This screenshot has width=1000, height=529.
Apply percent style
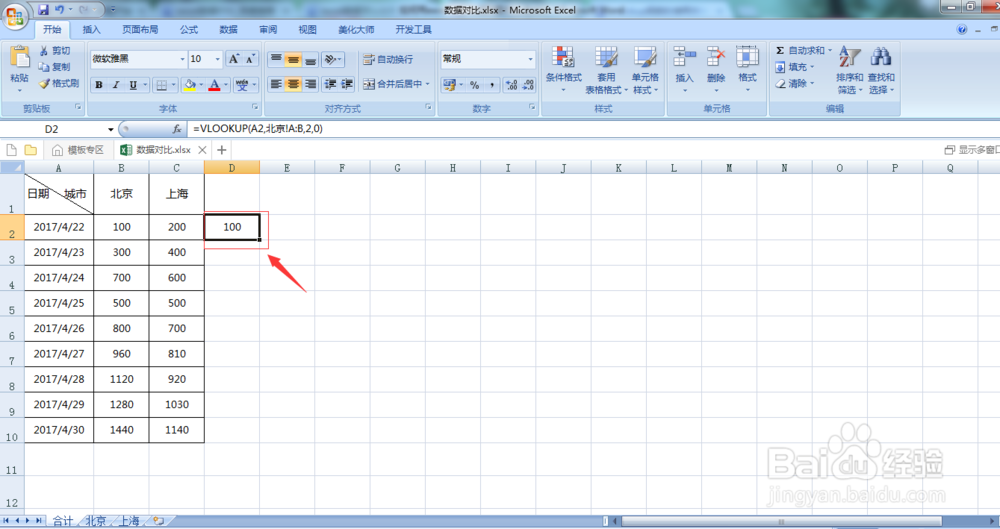pos(474,84)
